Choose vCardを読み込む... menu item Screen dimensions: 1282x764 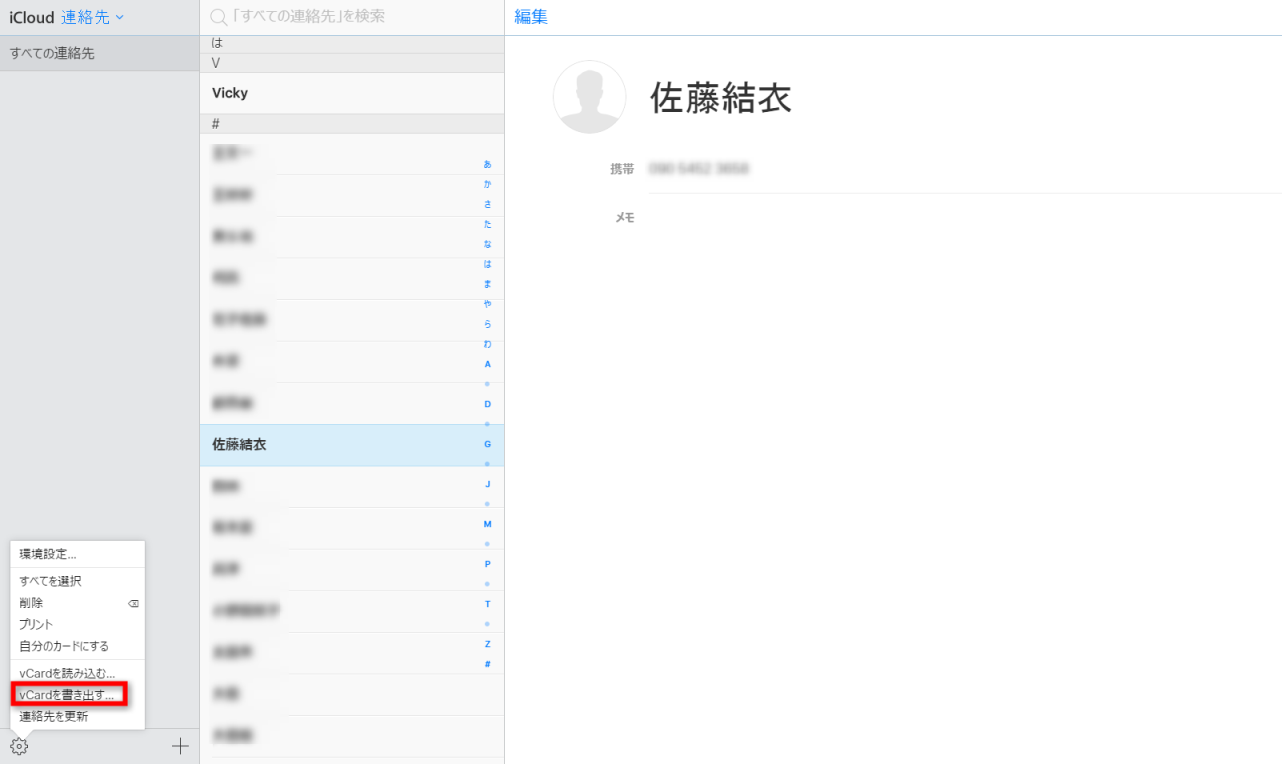(x=77, y=673)
